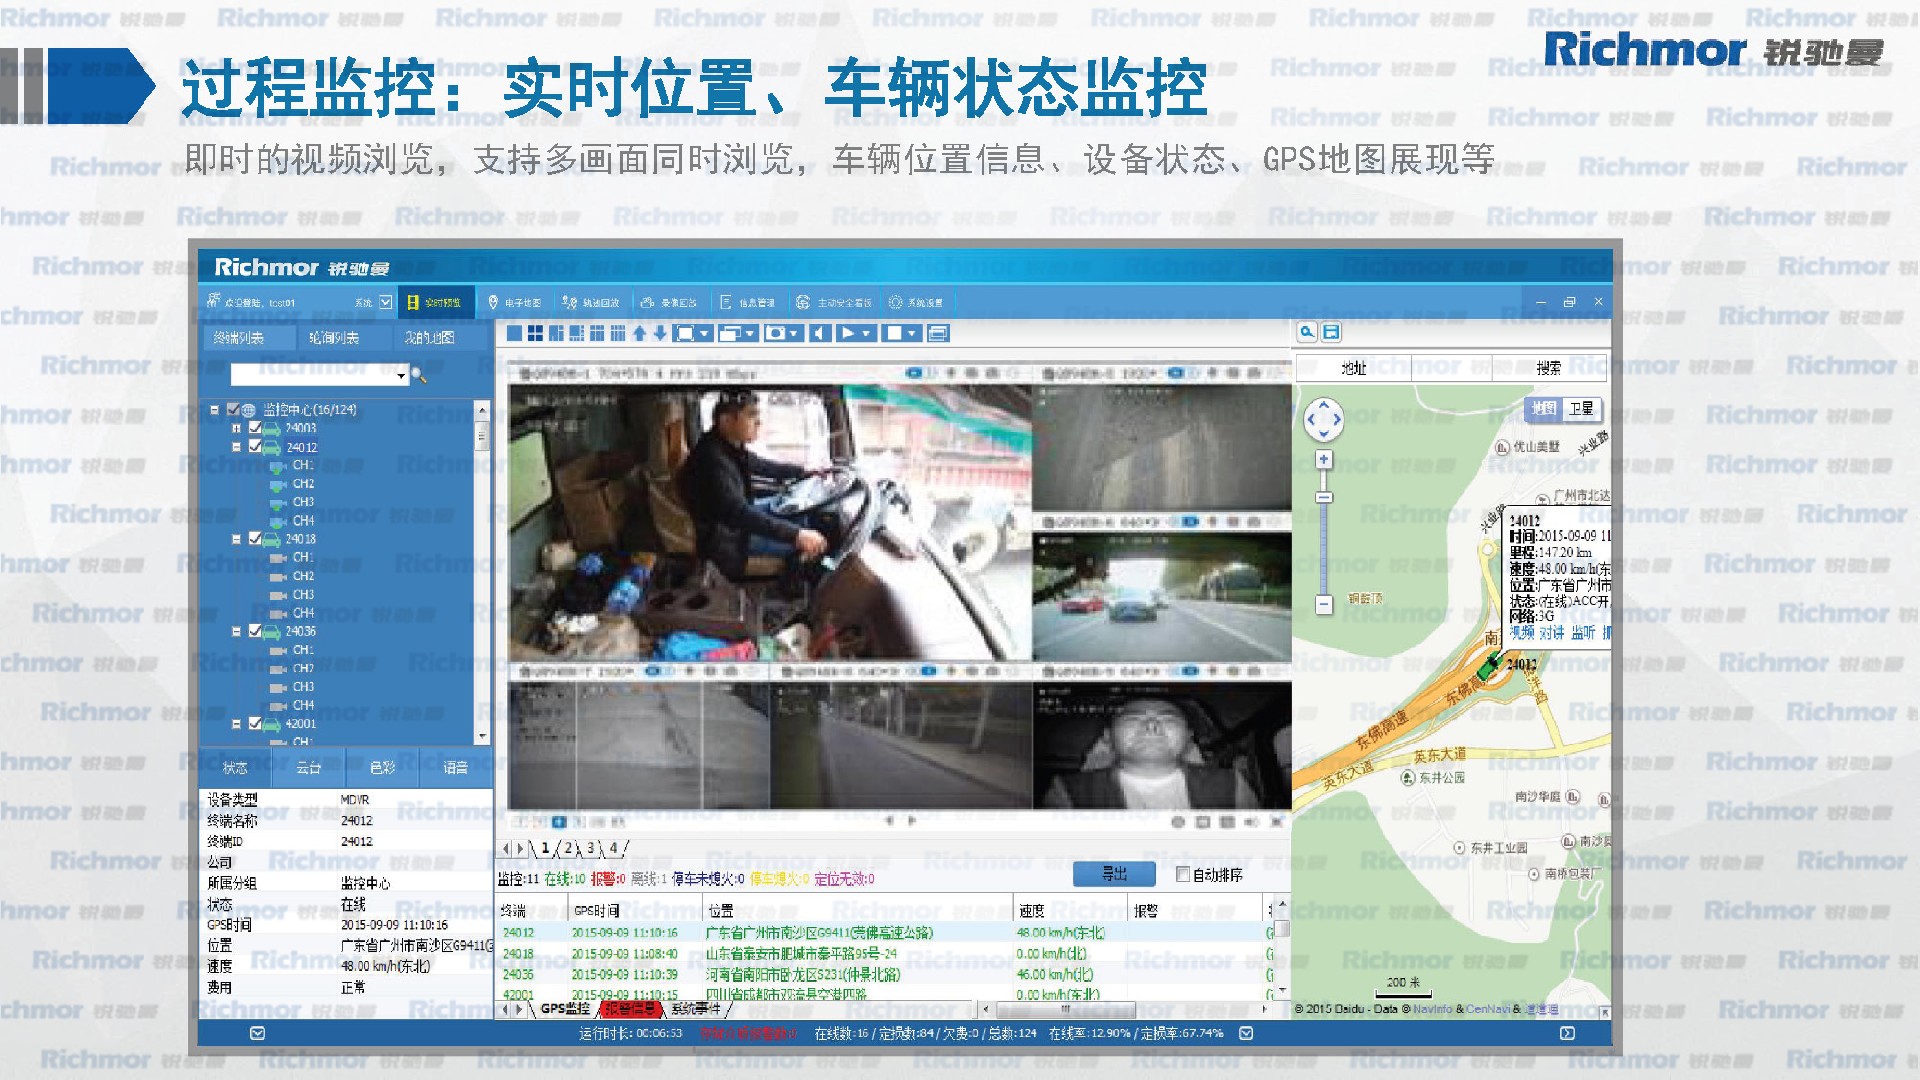
Task: Uncheck the 24018 vehicle checkbox
Action: click(x=255, y=539)
